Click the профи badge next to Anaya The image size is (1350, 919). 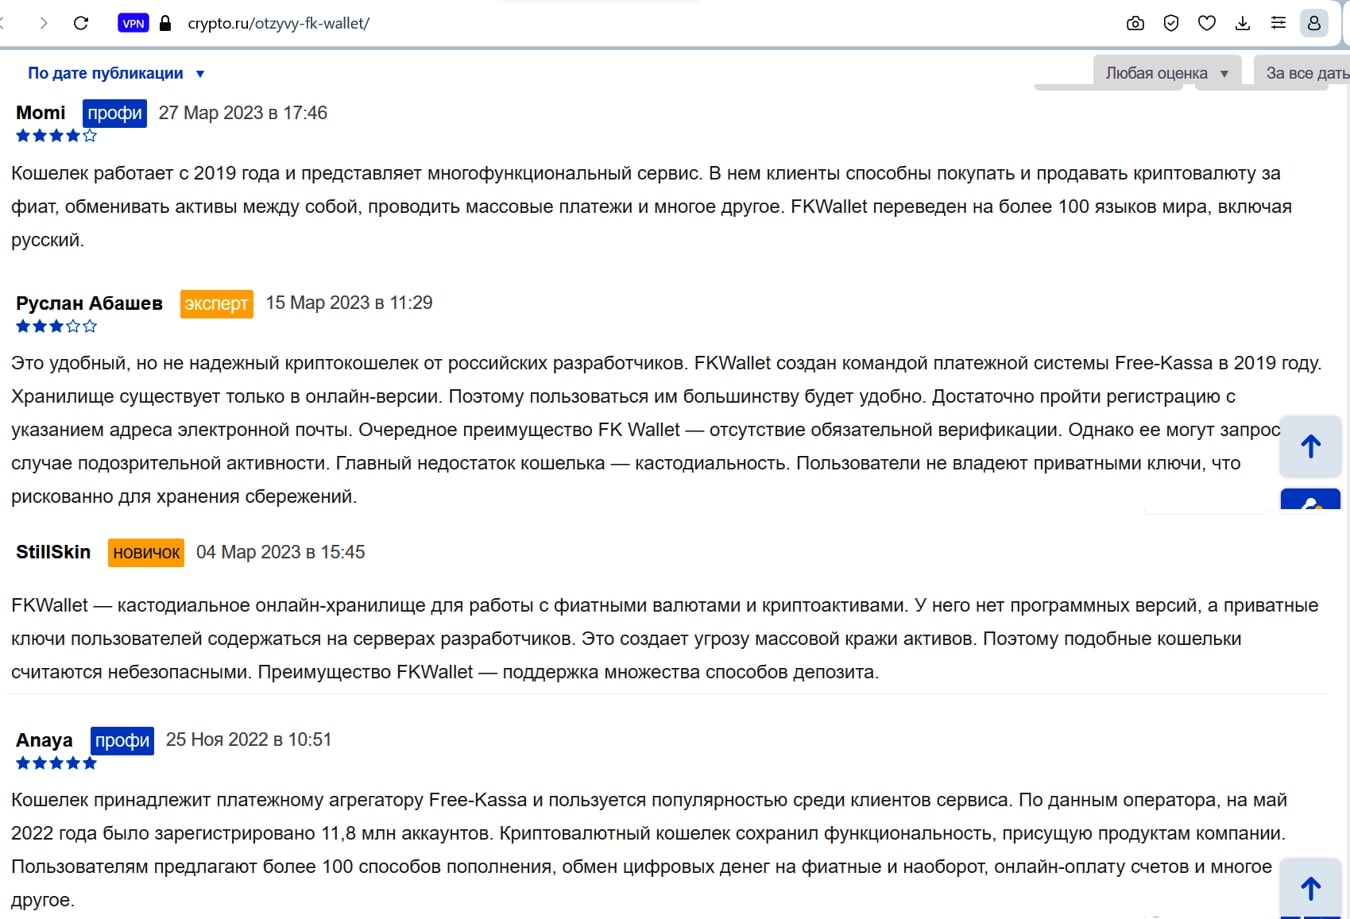122,740
